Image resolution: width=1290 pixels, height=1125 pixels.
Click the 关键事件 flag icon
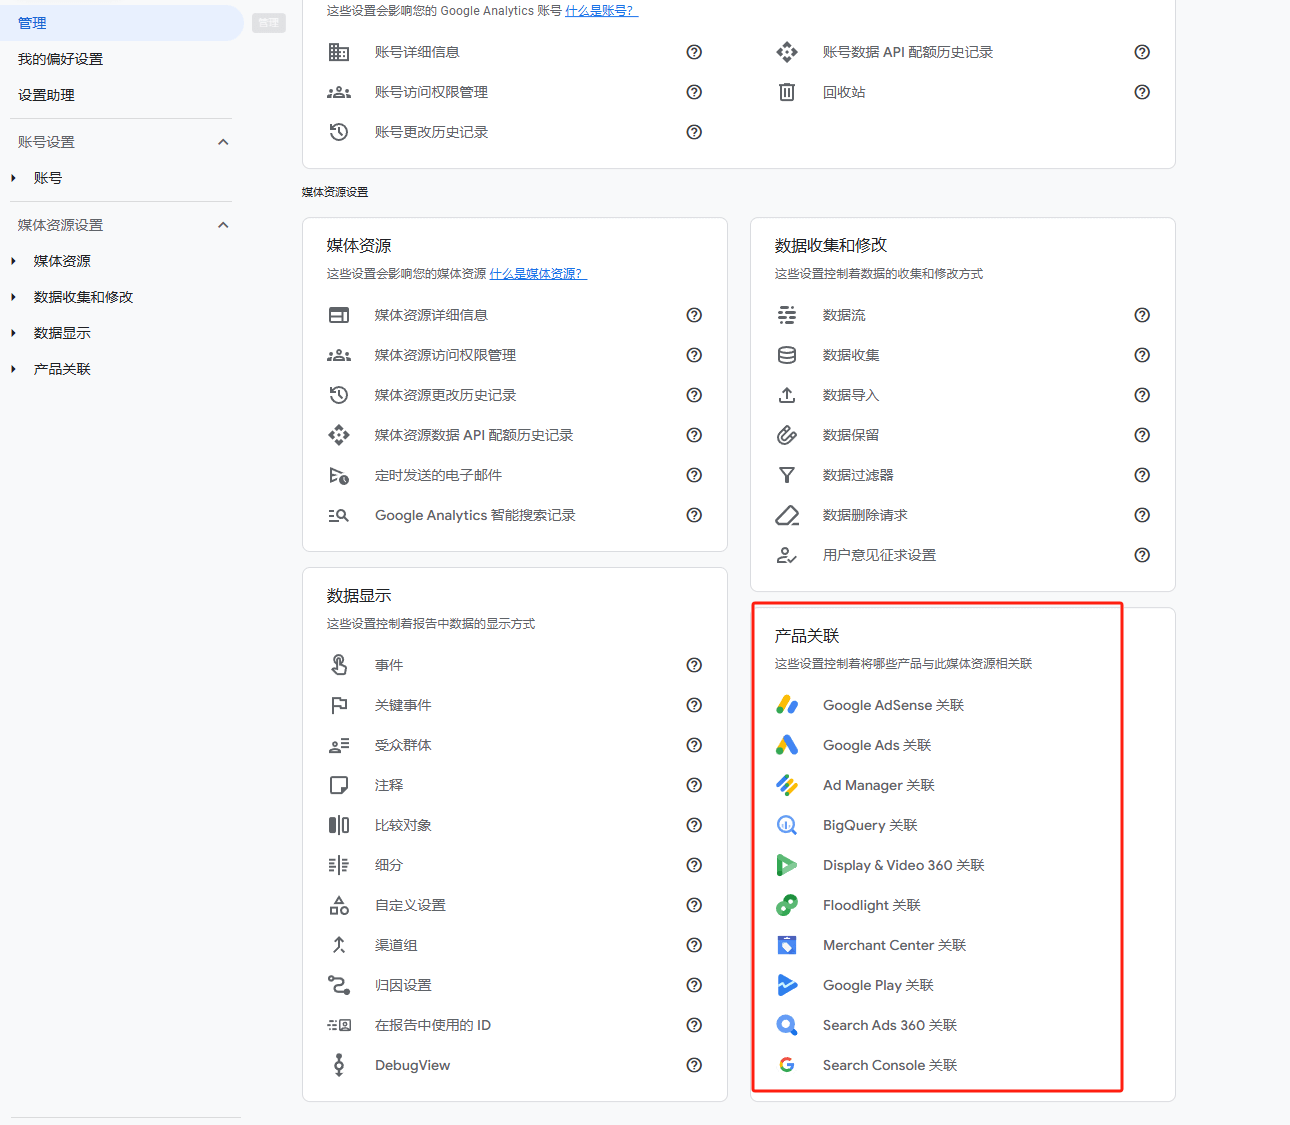339,705
